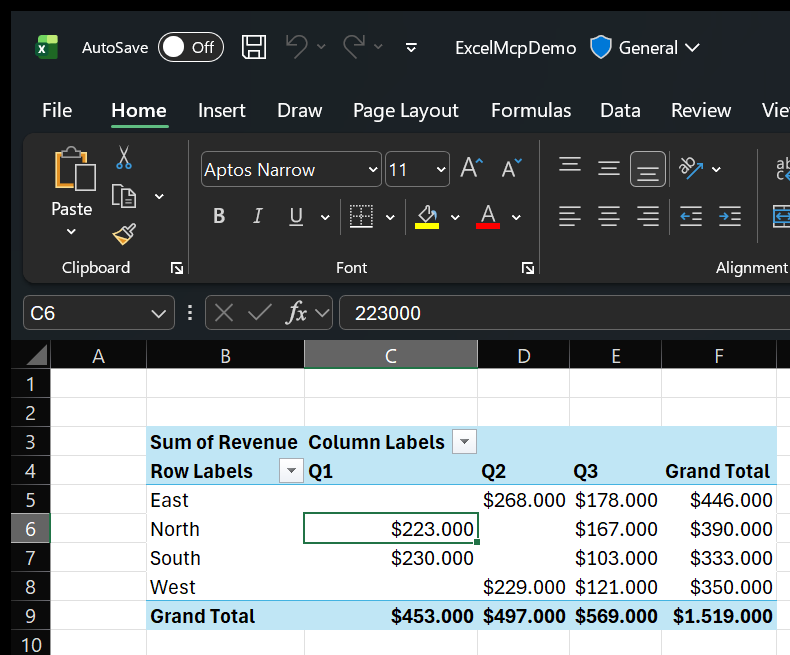Click the Select All corner triangle
790x655 pixels.
click(37, 355)
